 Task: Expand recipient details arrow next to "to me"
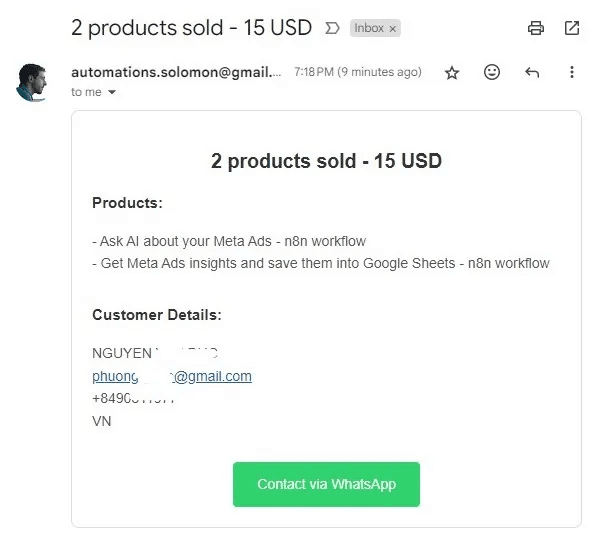112,92
